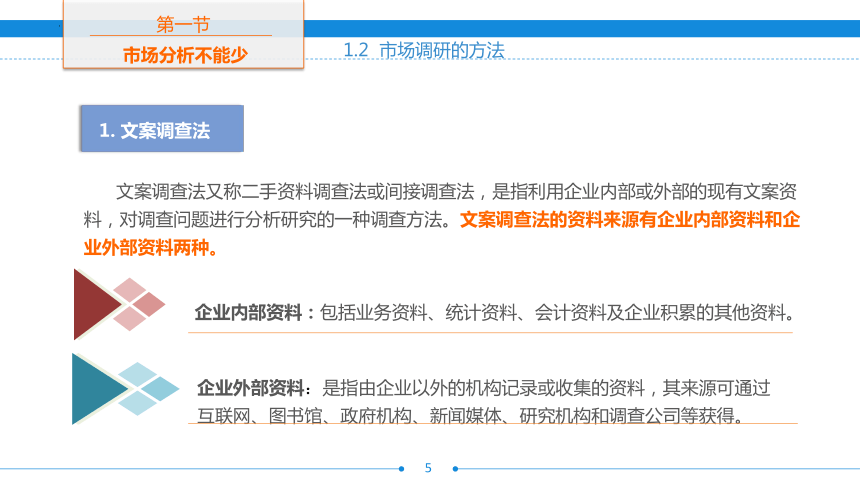Click the line 互联网、图书馆、政府机构、新闻媒体

click(471, 416)
